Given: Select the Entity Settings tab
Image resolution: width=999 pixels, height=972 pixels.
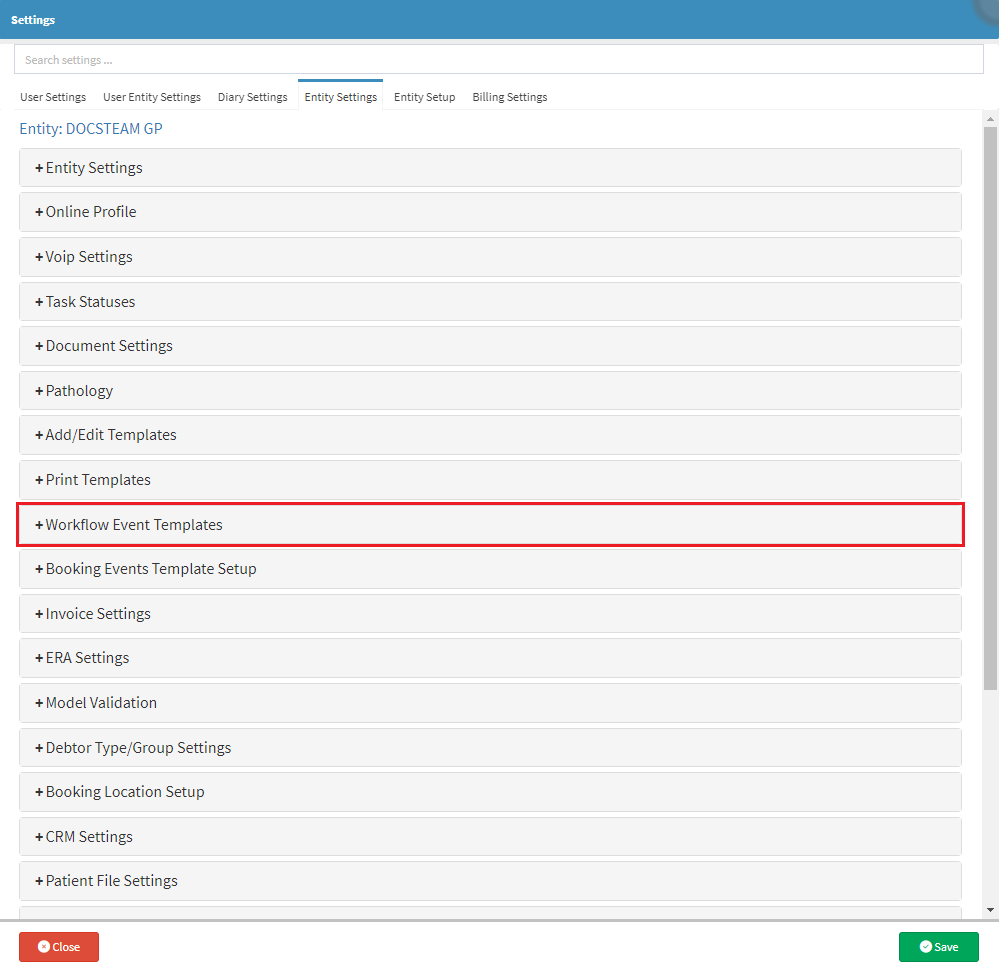Looking at the screenshot, I should (x=340, y=97).
